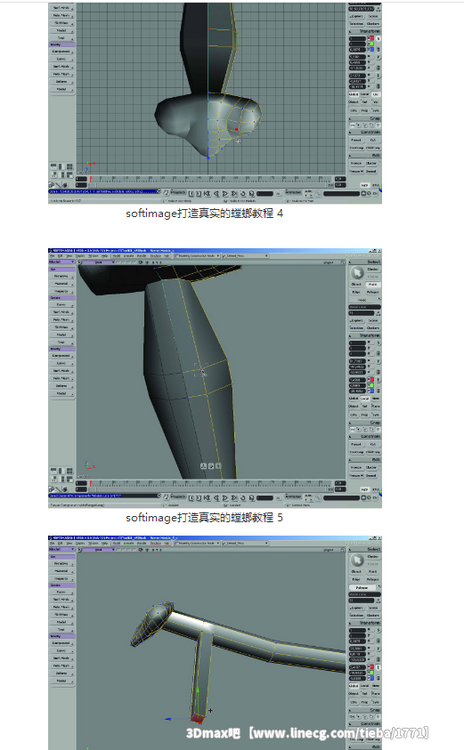The width and height of the screenshot is (464, 750).
Task: Click play forward button in tutorial 5 screenshot
Action: [225, 498]
